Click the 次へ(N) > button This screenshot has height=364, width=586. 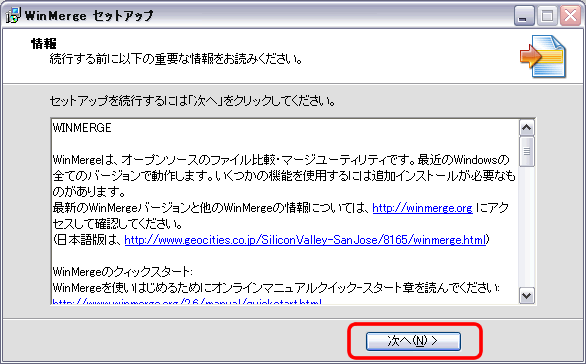413,341
